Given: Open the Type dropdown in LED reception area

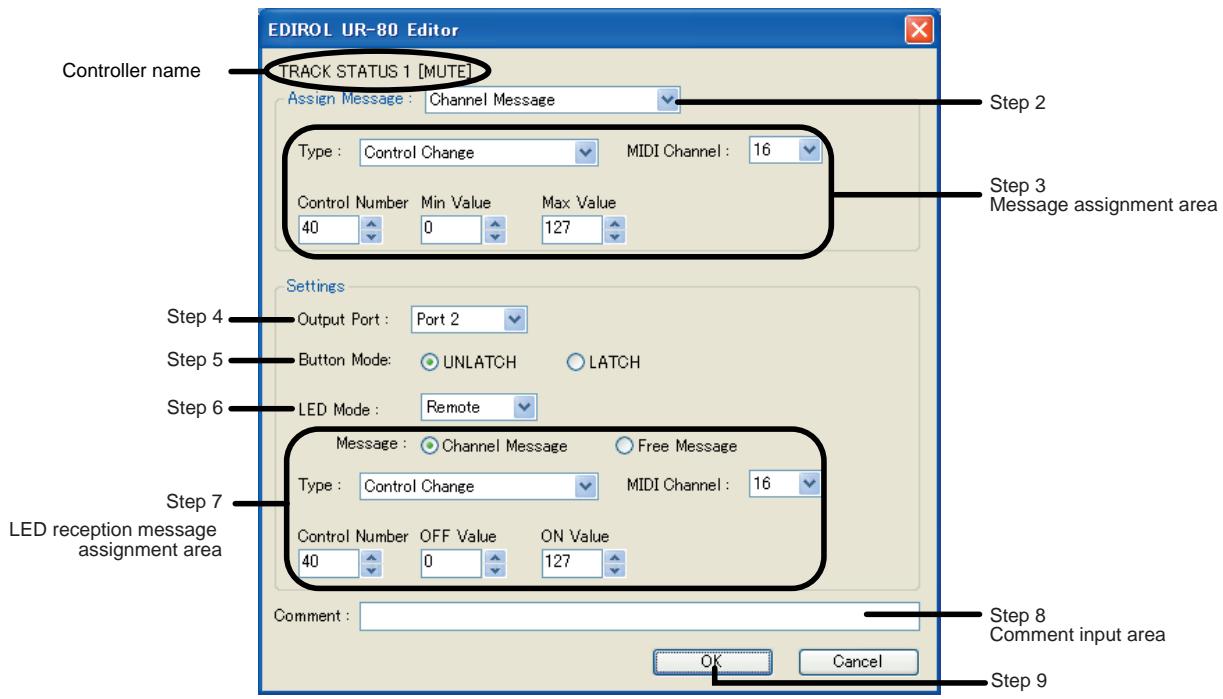Looking at the screenshot, I should (479, 486).
